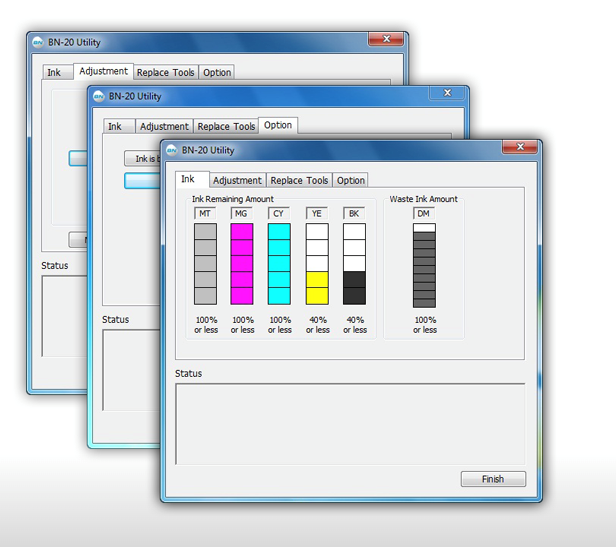Click the cyan CY ink level bar
This screenshot has height=547, width=616.
point(279,263)
